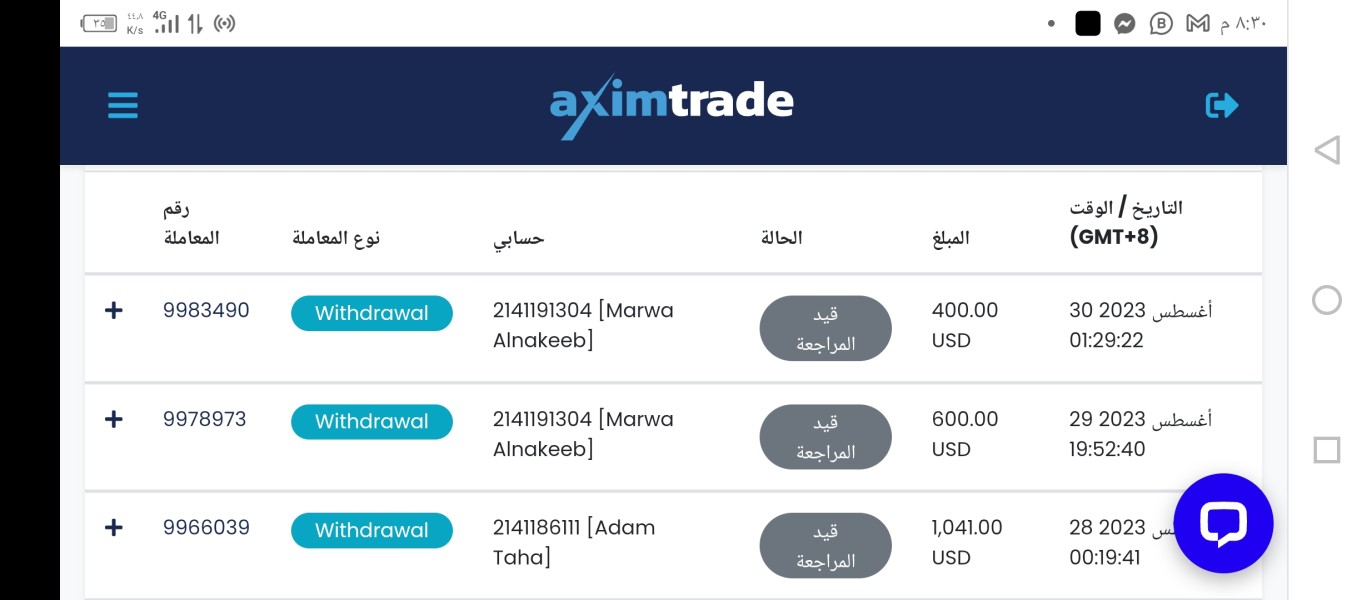The width and height of the screenshot is (1367, 600).
Task: Expand transaction 9966039 row using plus
Action: coord(114,528)
